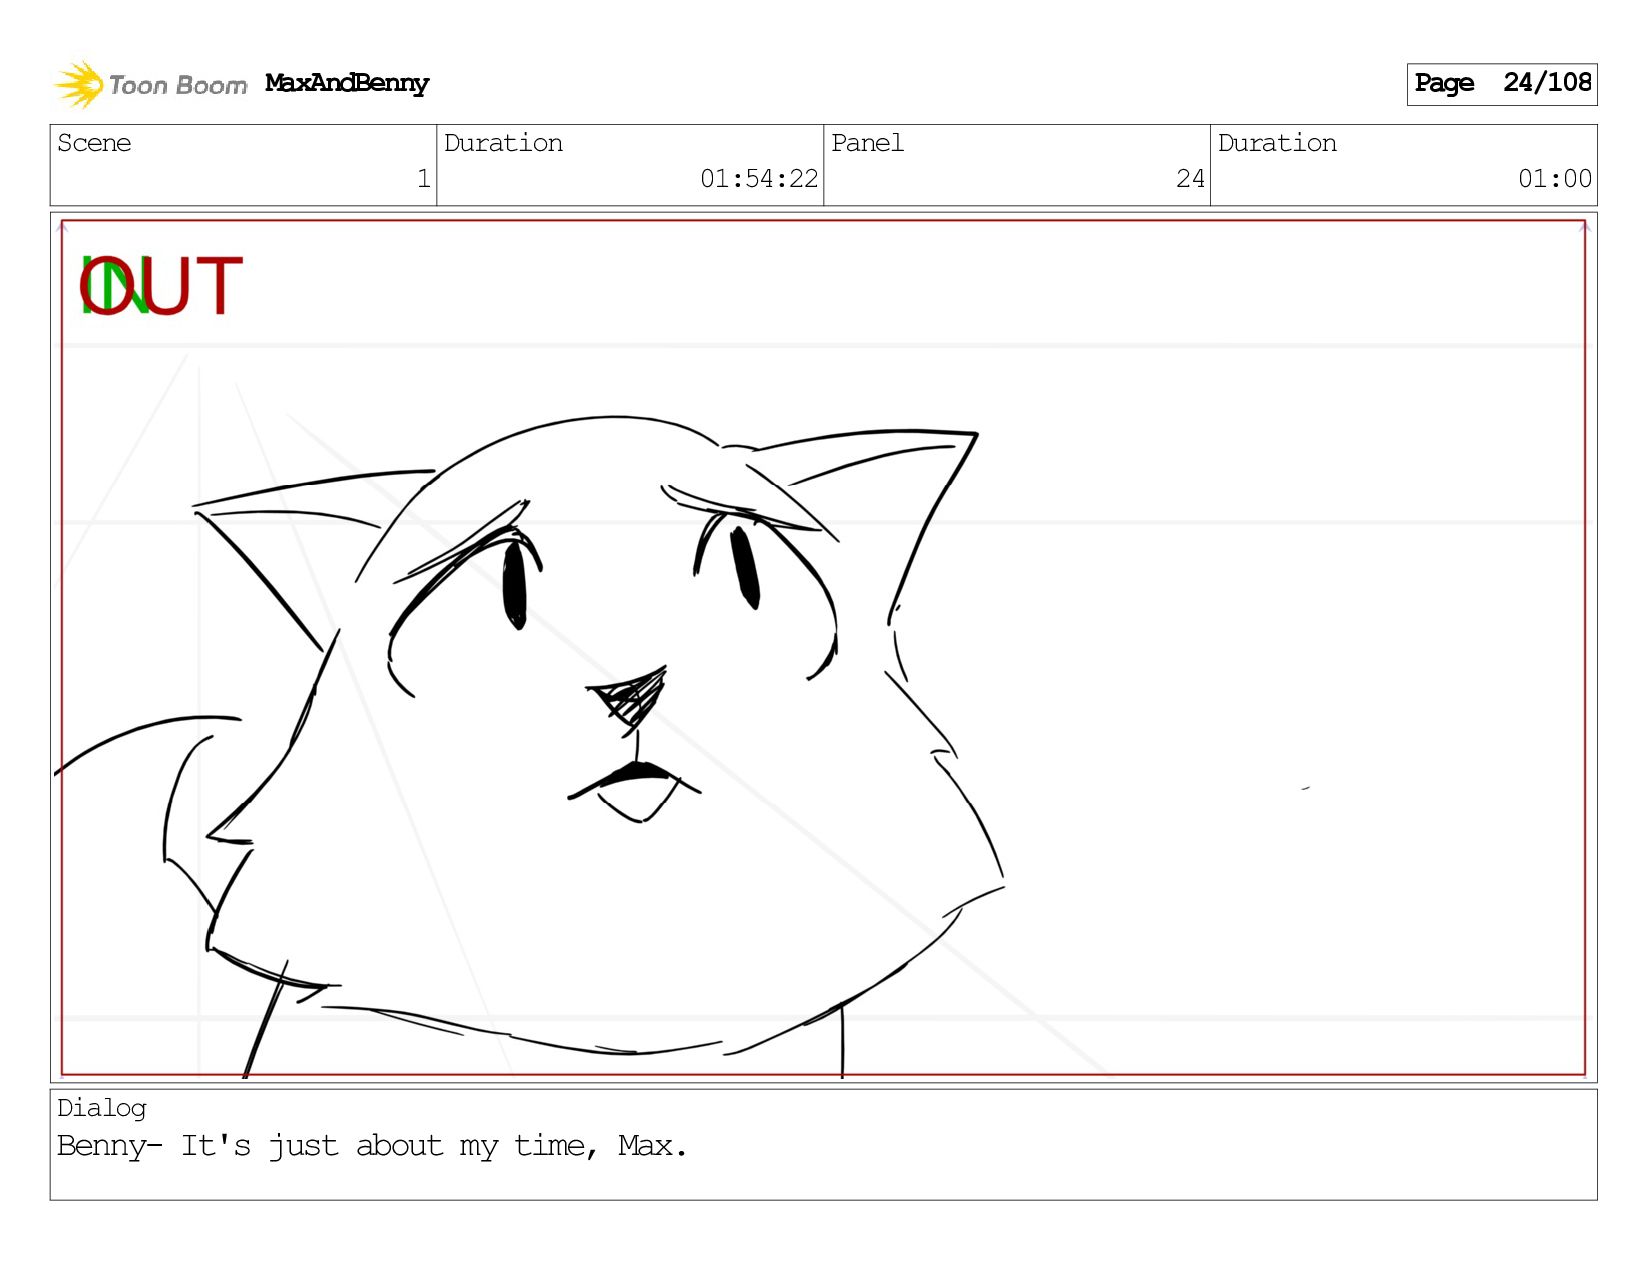Click the MaxAndBenny project title
The image size is (1650, 1275).
click(347, 84)
